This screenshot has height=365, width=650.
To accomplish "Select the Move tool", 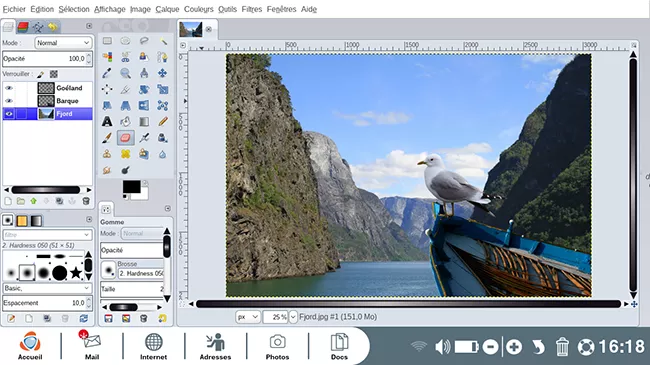I will pyautogui.click(x=162, y=73).
